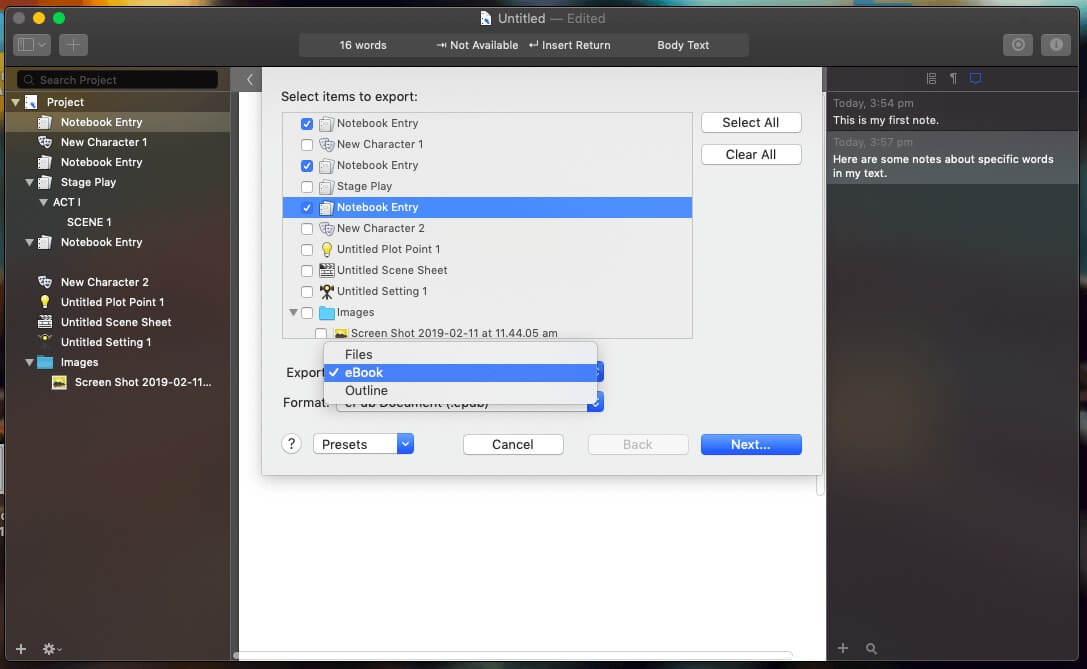Open the help question mark button
Image resolution: width=1087 pixels, height=669 pixels.
pyautogui.click(x=291, y=444)
